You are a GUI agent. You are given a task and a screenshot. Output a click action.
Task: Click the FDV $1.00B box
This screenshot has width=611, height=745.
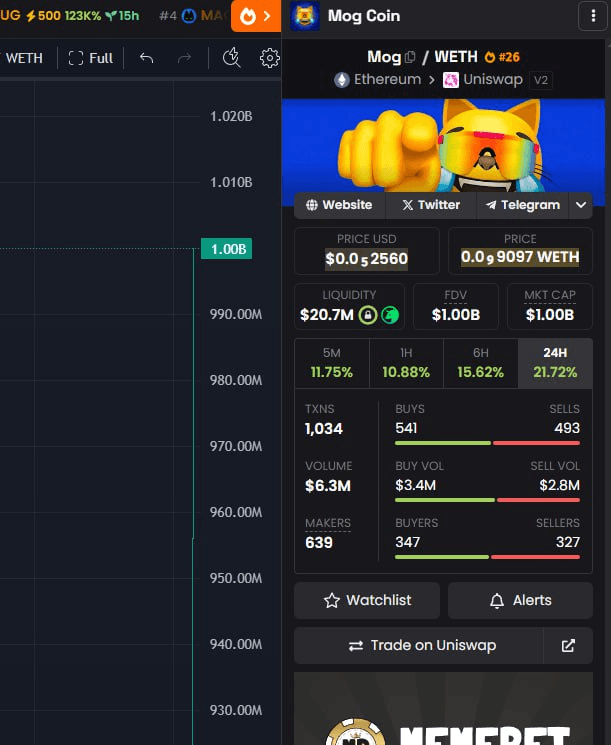[x=456, y=306]
